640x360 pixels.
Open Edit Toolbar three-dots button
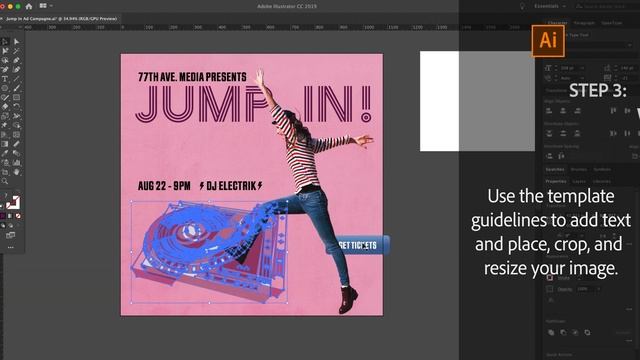tap(11, 247)
